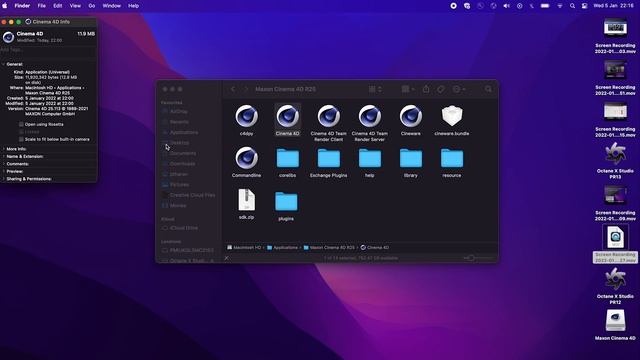Image resolution: width=640 pixels, height=360 pixels.
Task: Toggle the Locked checkbox in Info window
Action: pos(21,132)
